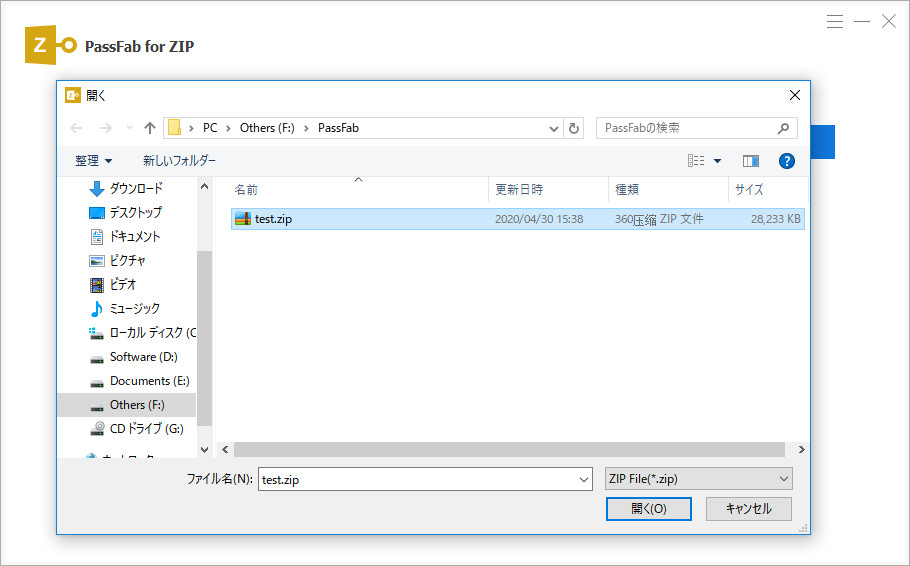Select Others (F:) in the address path

pyautogui.click(x=267, y=128)
